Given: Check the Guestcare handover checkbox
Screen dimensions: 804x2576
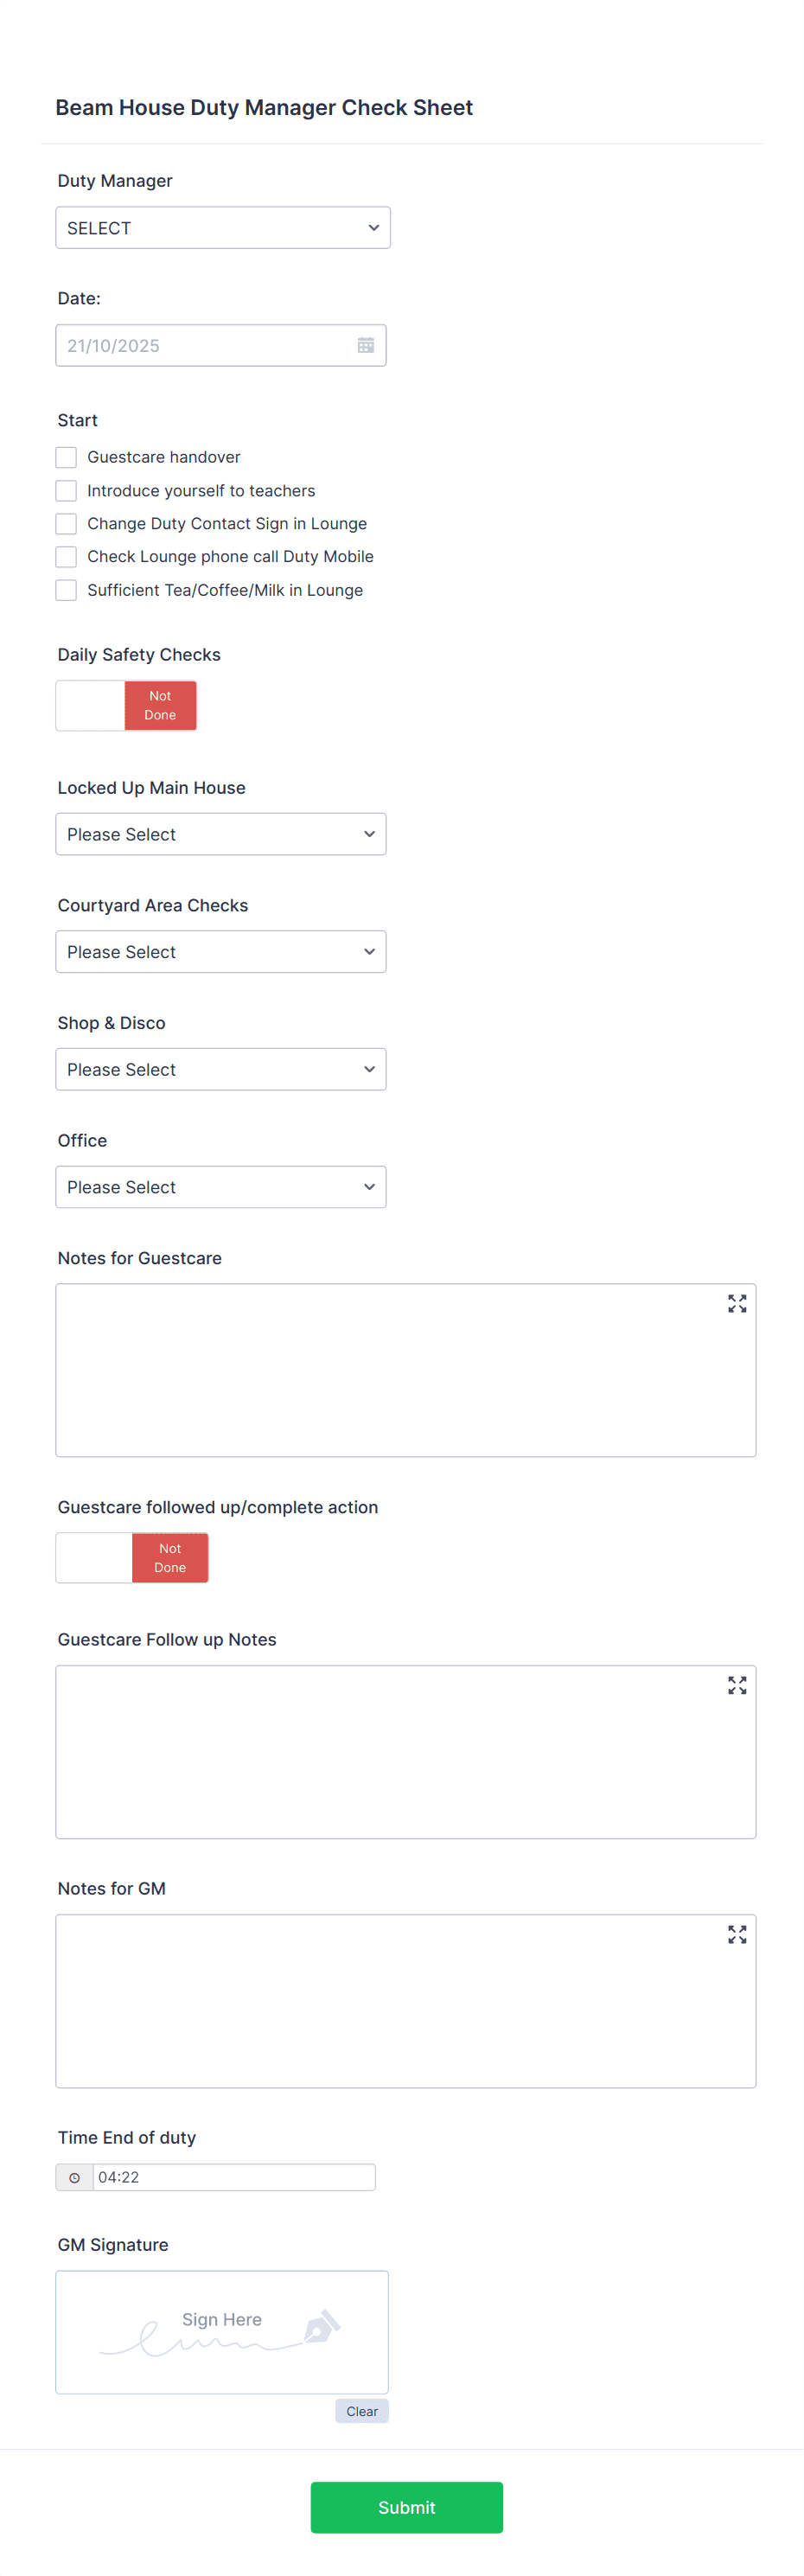Looking at the screenshot, I should [65, 457].
